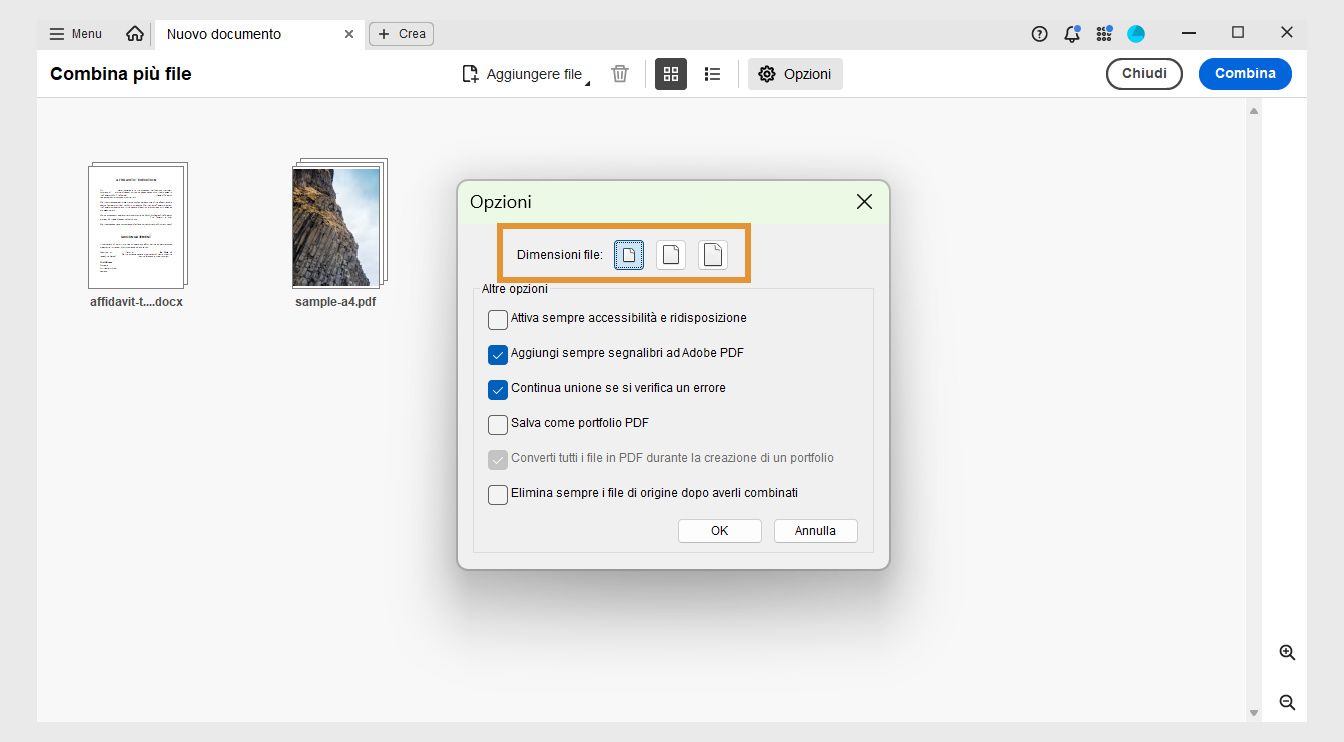1344x742 pixels.
Task: Select the largest file size option
Action: pyautogui.click(x=712, y=254)
